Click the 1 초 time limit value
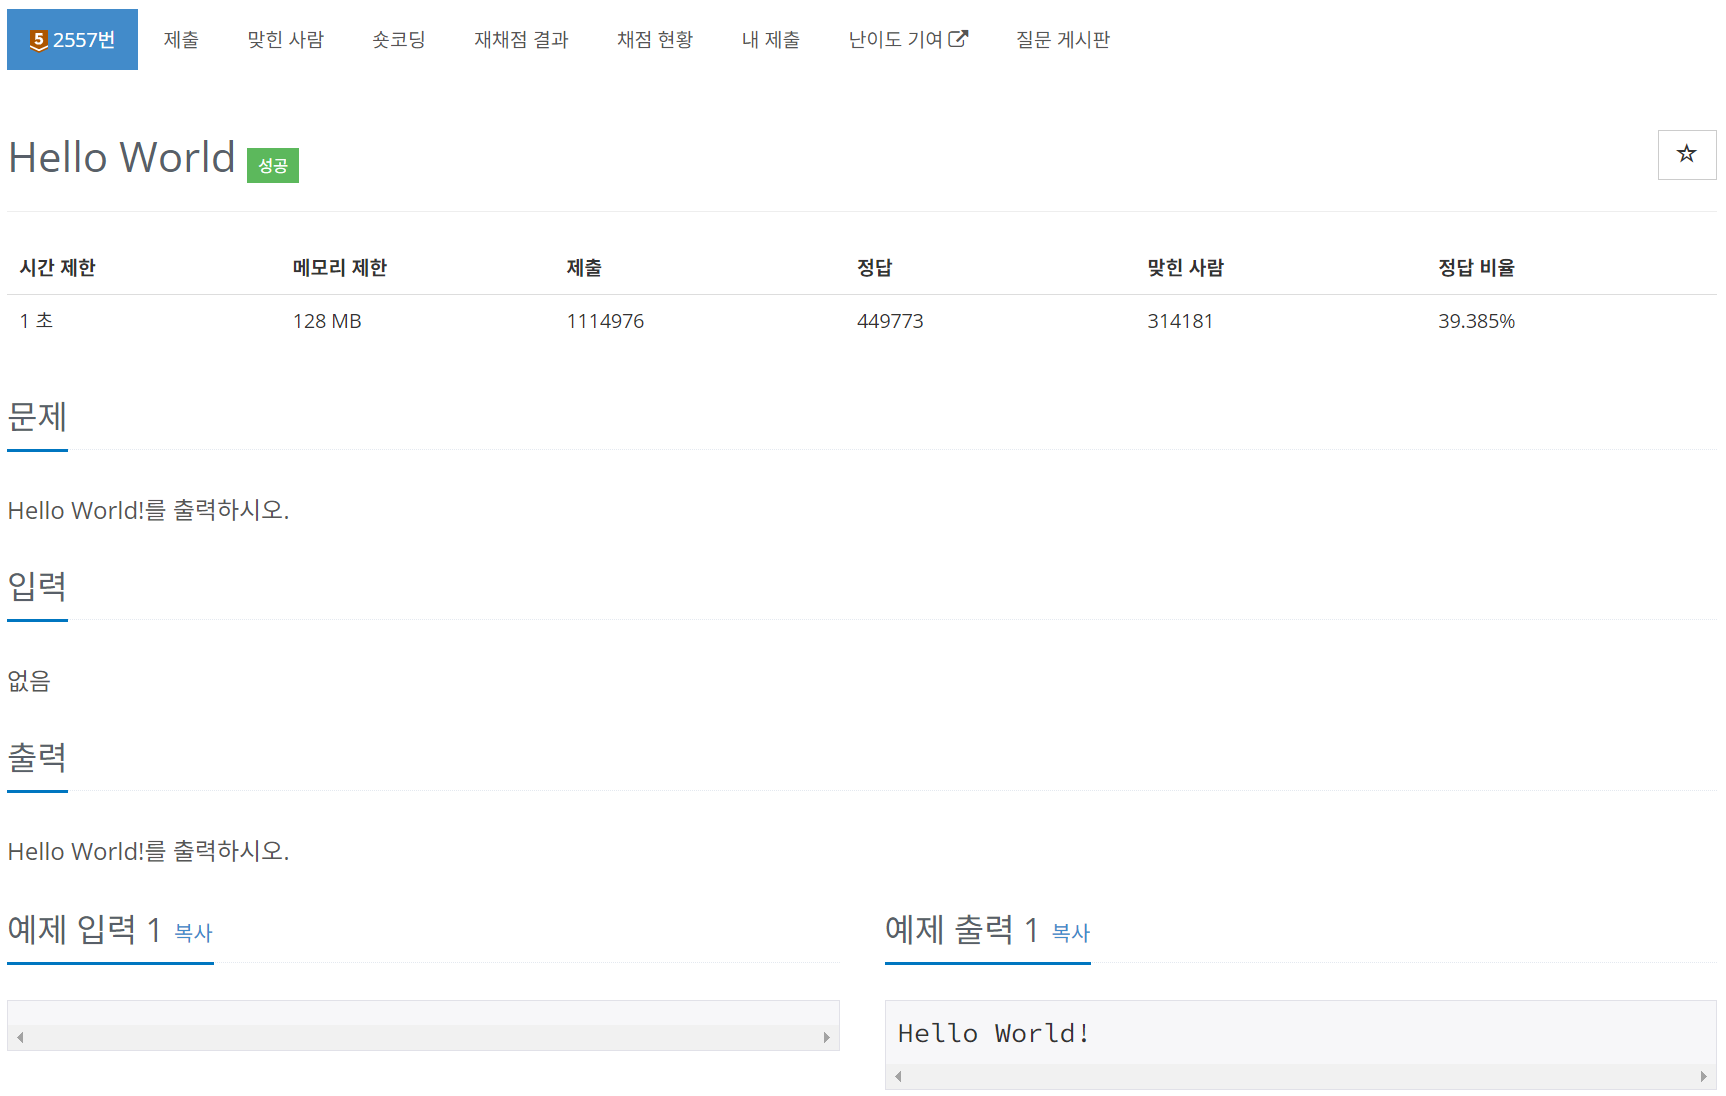The height and width of the screenshot is (1096, 1726). pos(36,321)
